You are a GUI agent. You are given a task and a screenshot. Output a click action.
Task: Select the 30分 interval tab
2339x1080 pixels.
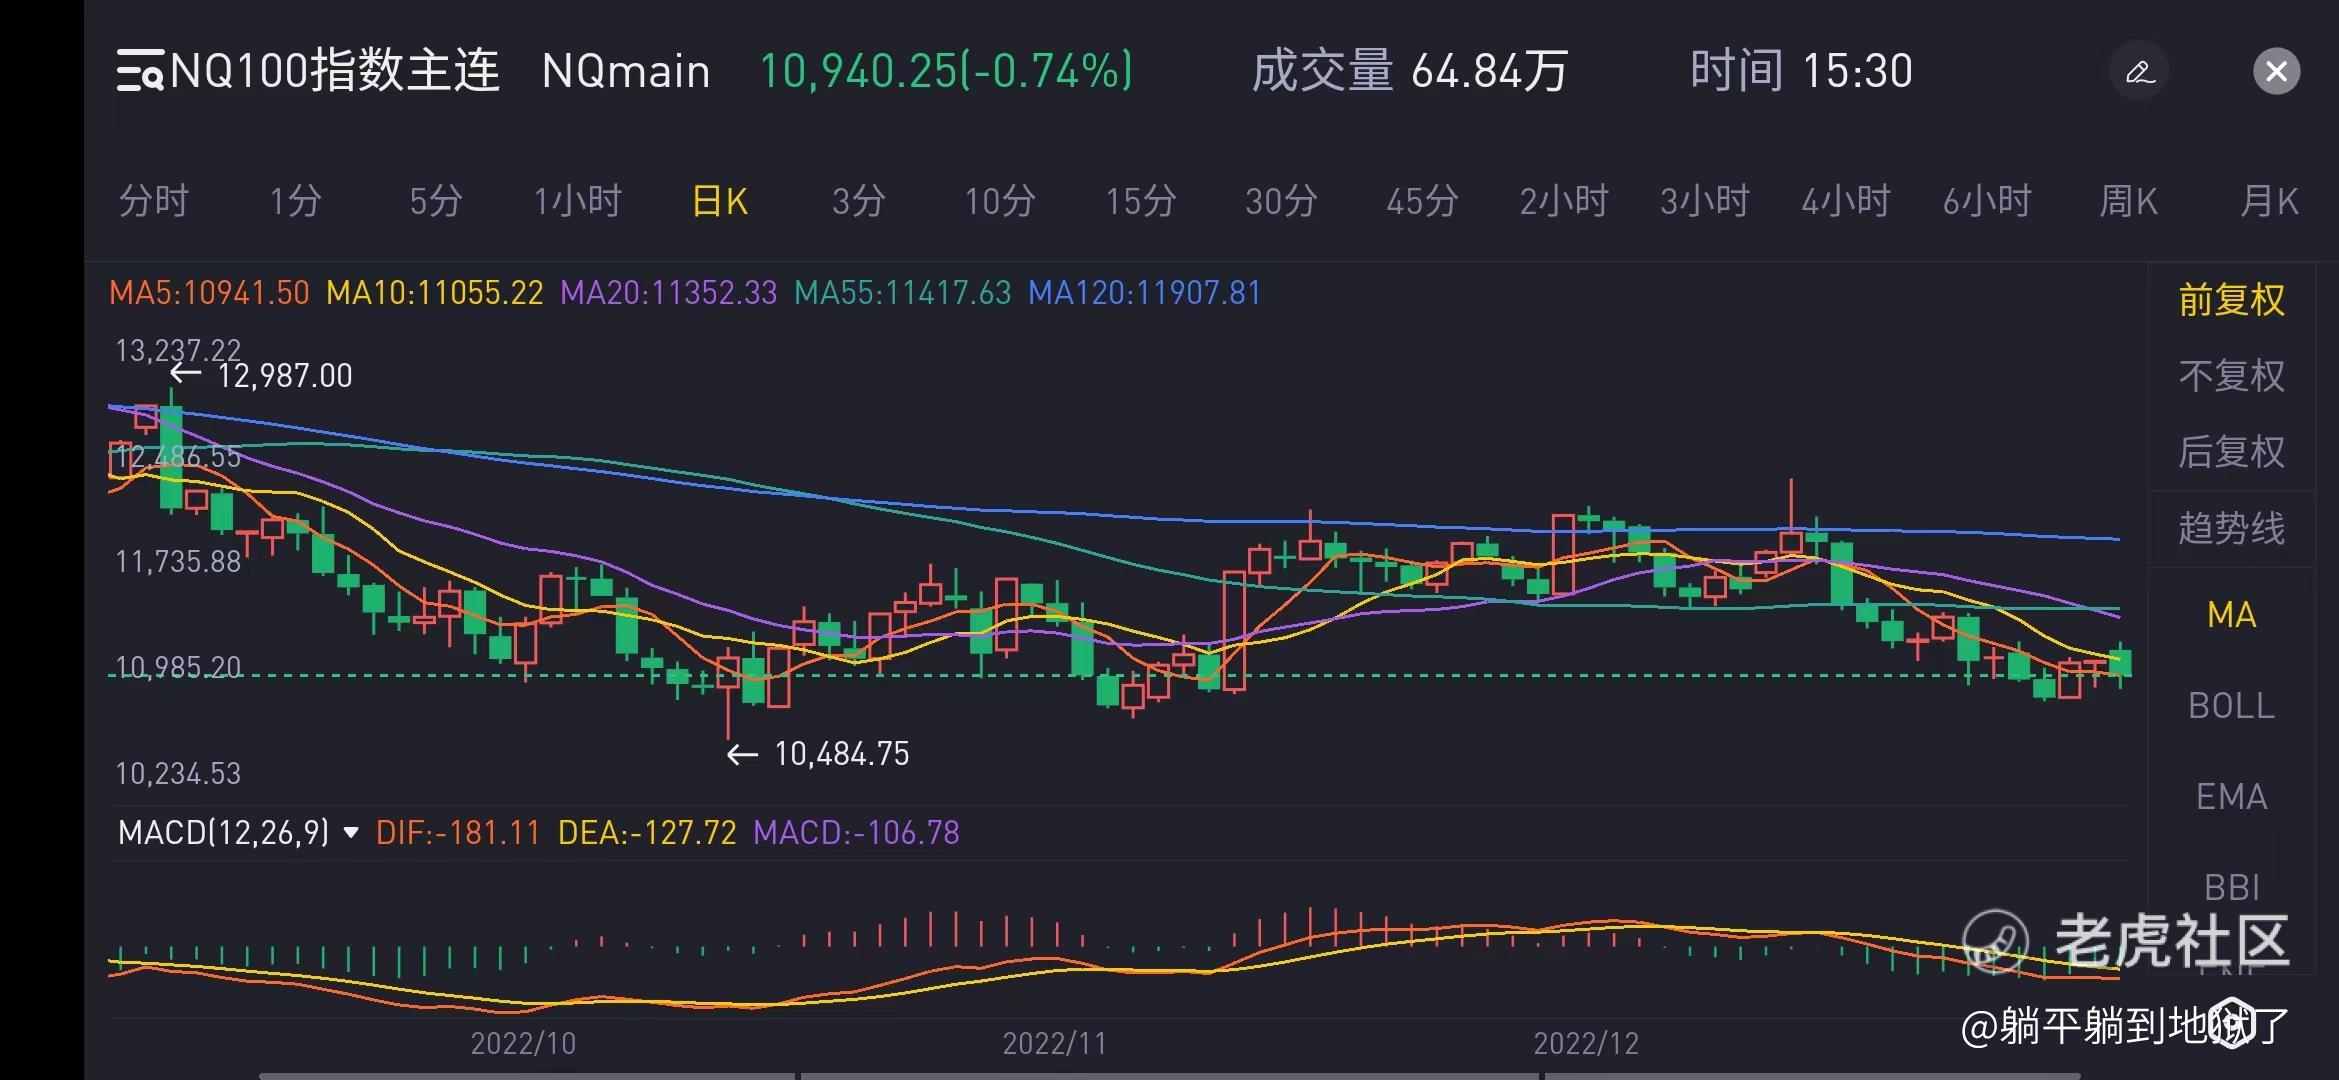1281,201
